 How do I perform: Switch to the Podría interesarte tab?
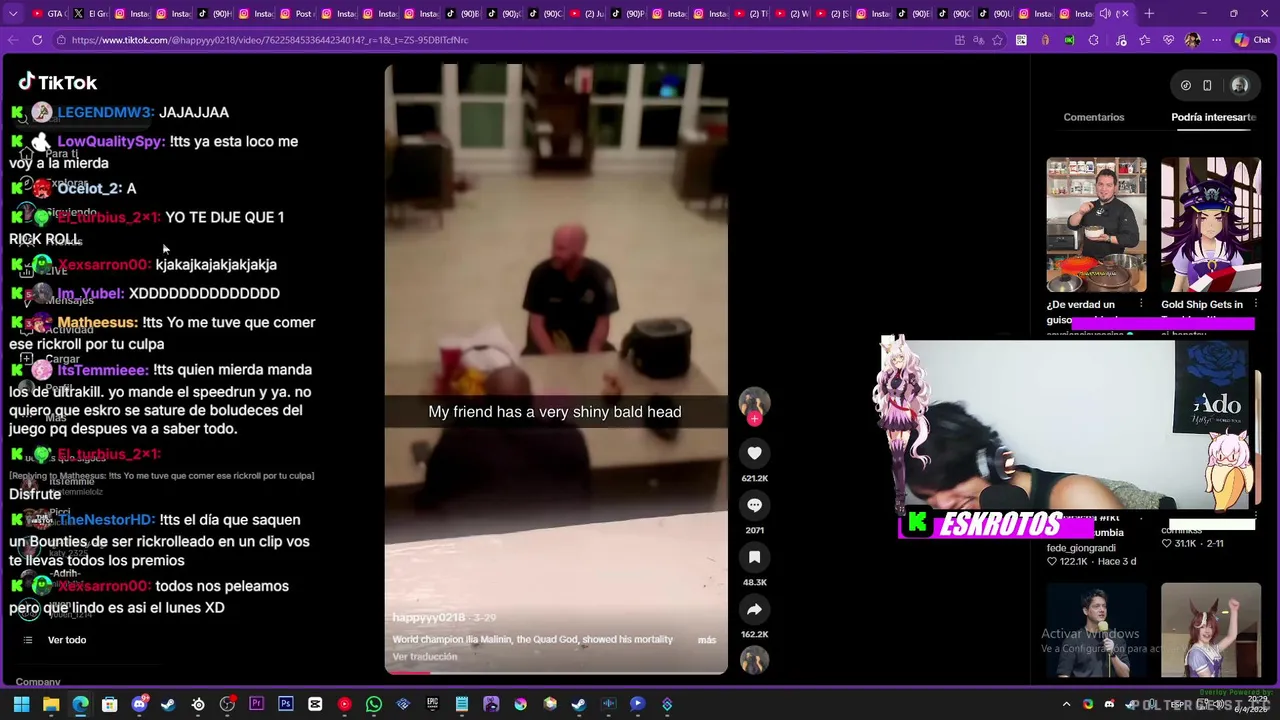pos(1213,117)
